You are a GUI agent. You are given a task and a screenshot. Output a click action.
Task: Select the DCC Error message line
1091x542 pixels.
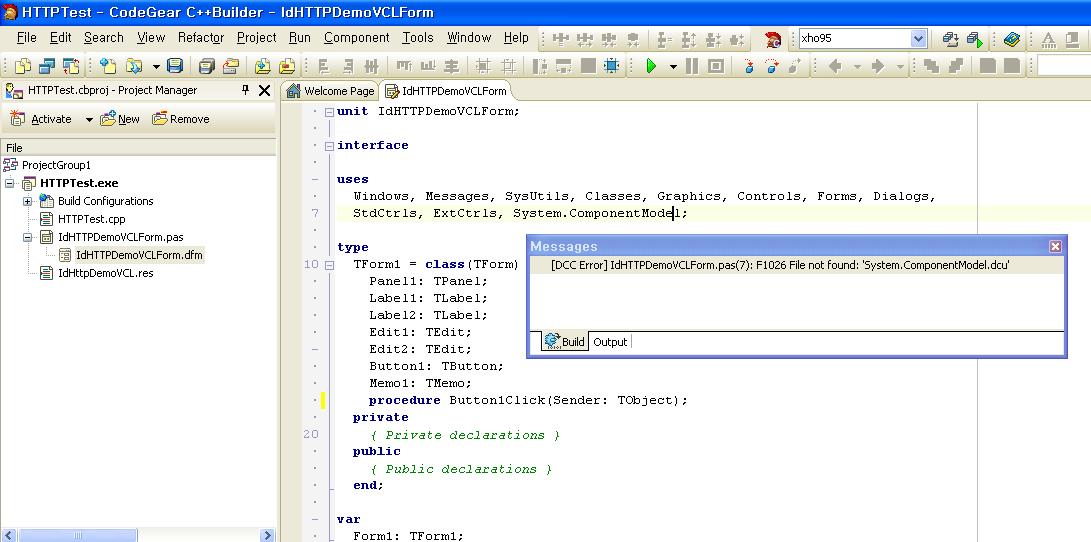pos(780,265)
